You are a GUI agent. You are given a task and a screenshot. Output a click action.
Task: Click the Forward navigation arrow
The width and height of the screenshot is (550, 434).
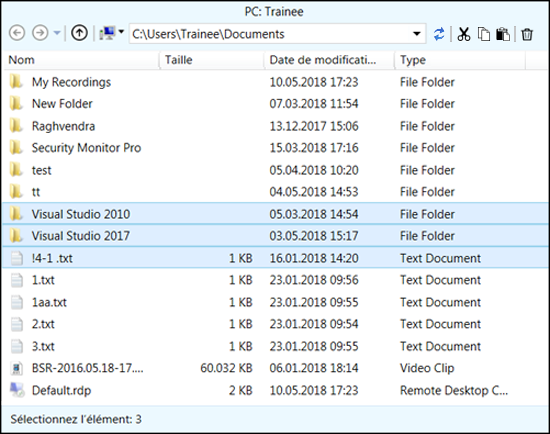(40, 33)
